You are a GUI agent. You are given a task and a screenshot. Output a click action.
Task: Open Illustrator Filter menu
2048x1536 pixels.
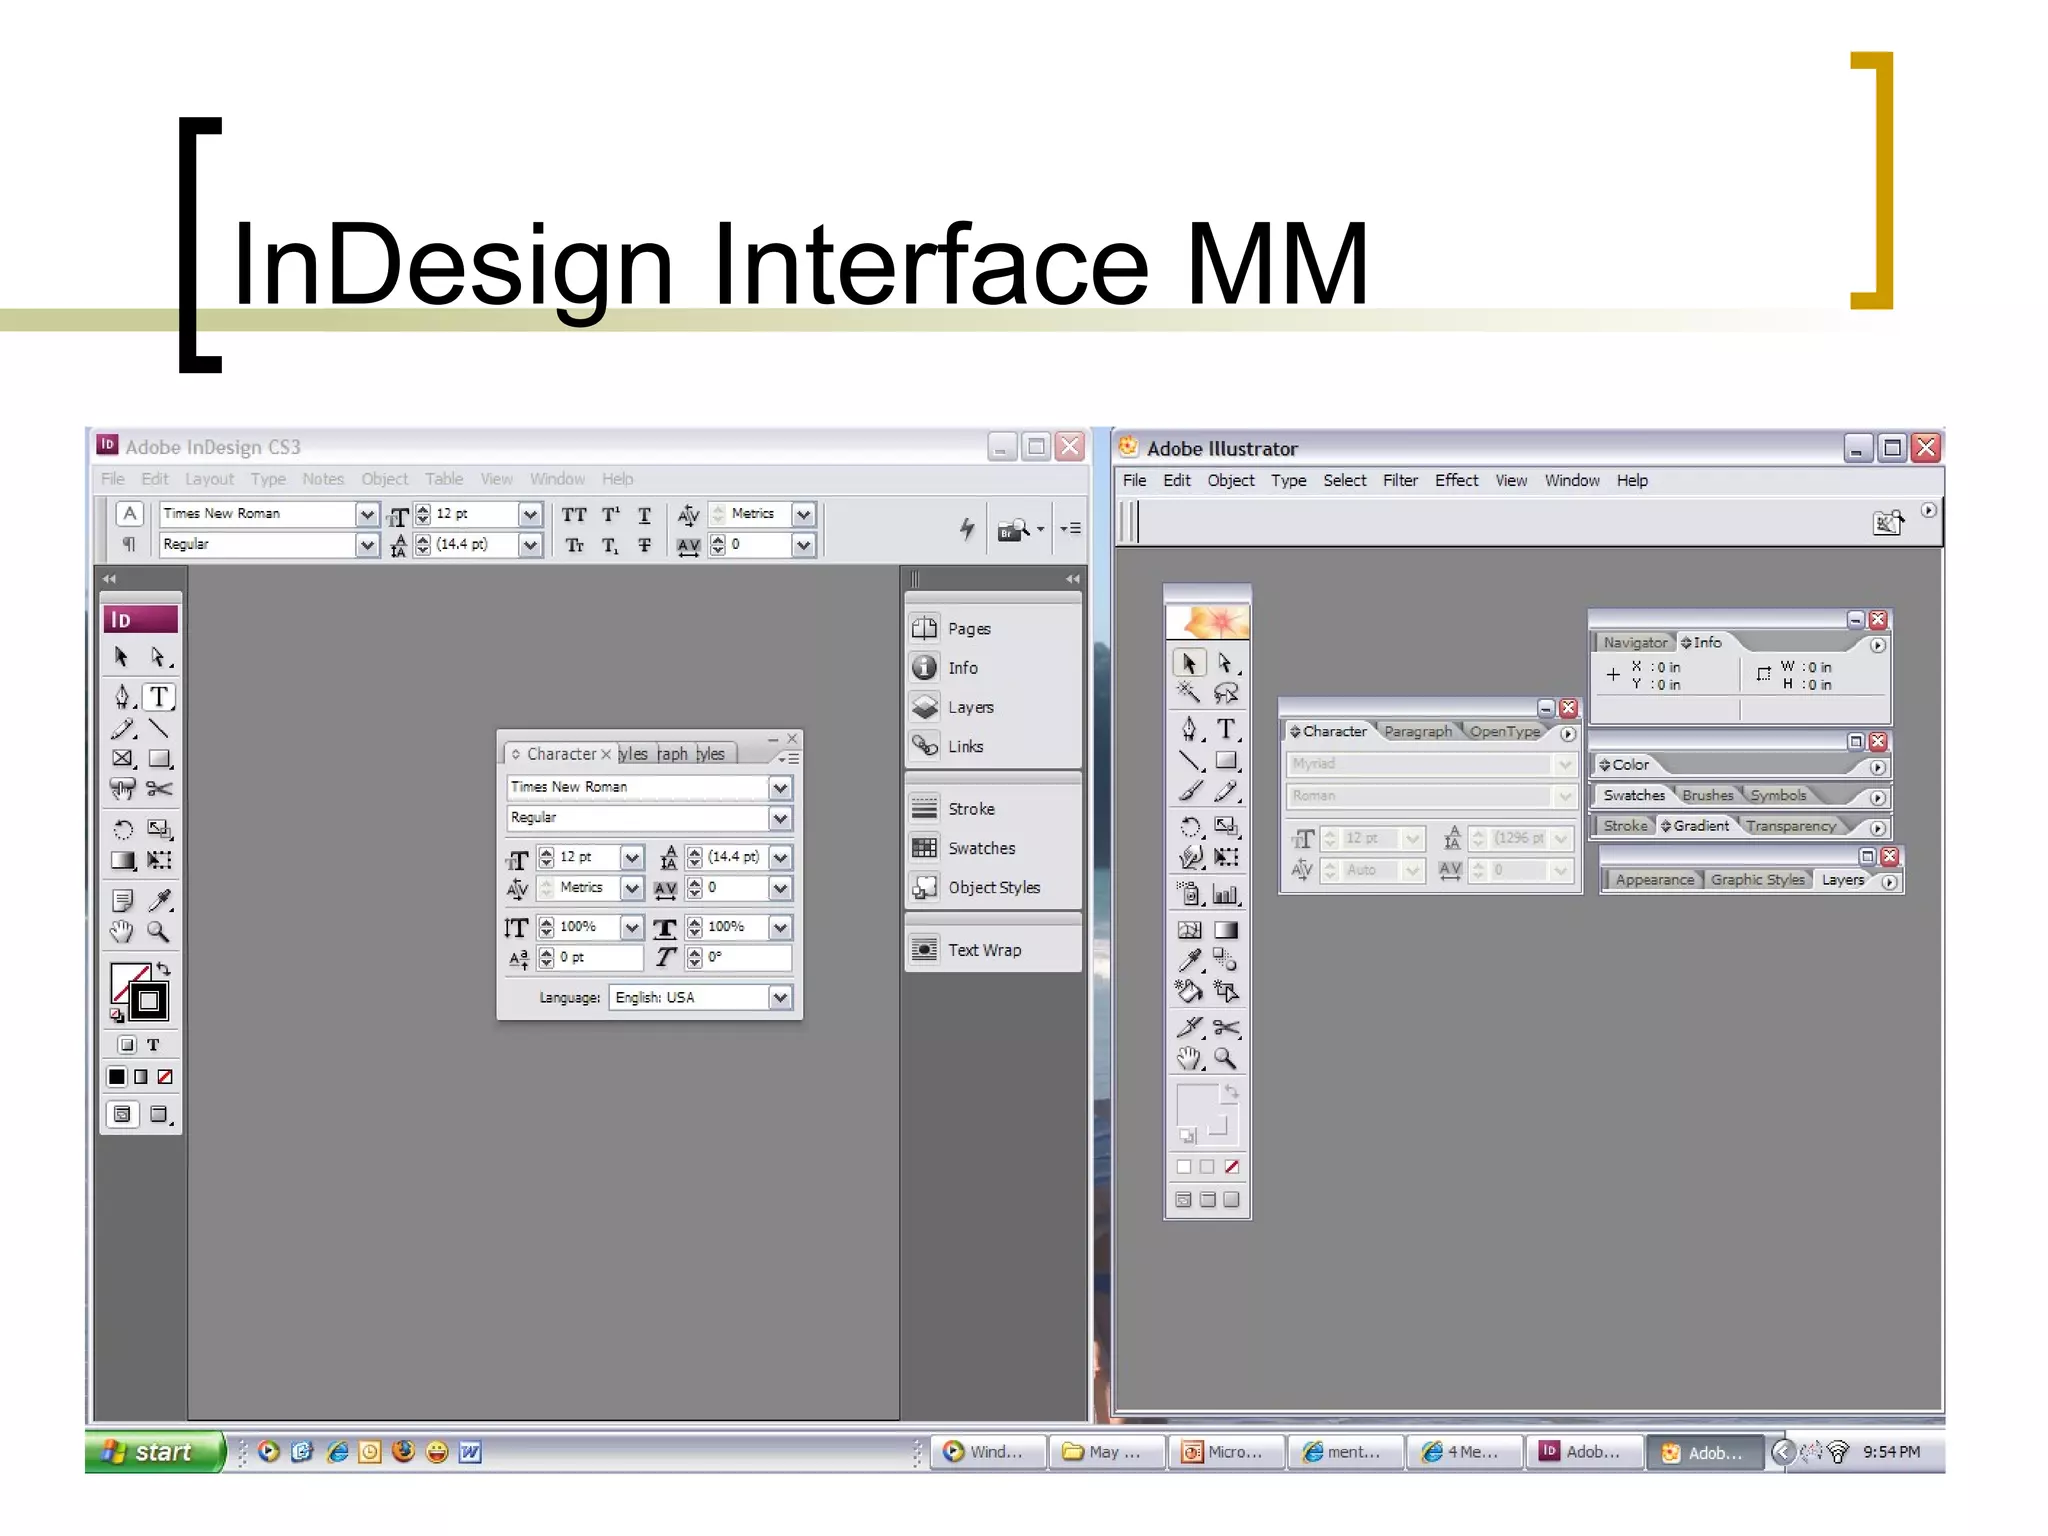[x=1400, y=480]
